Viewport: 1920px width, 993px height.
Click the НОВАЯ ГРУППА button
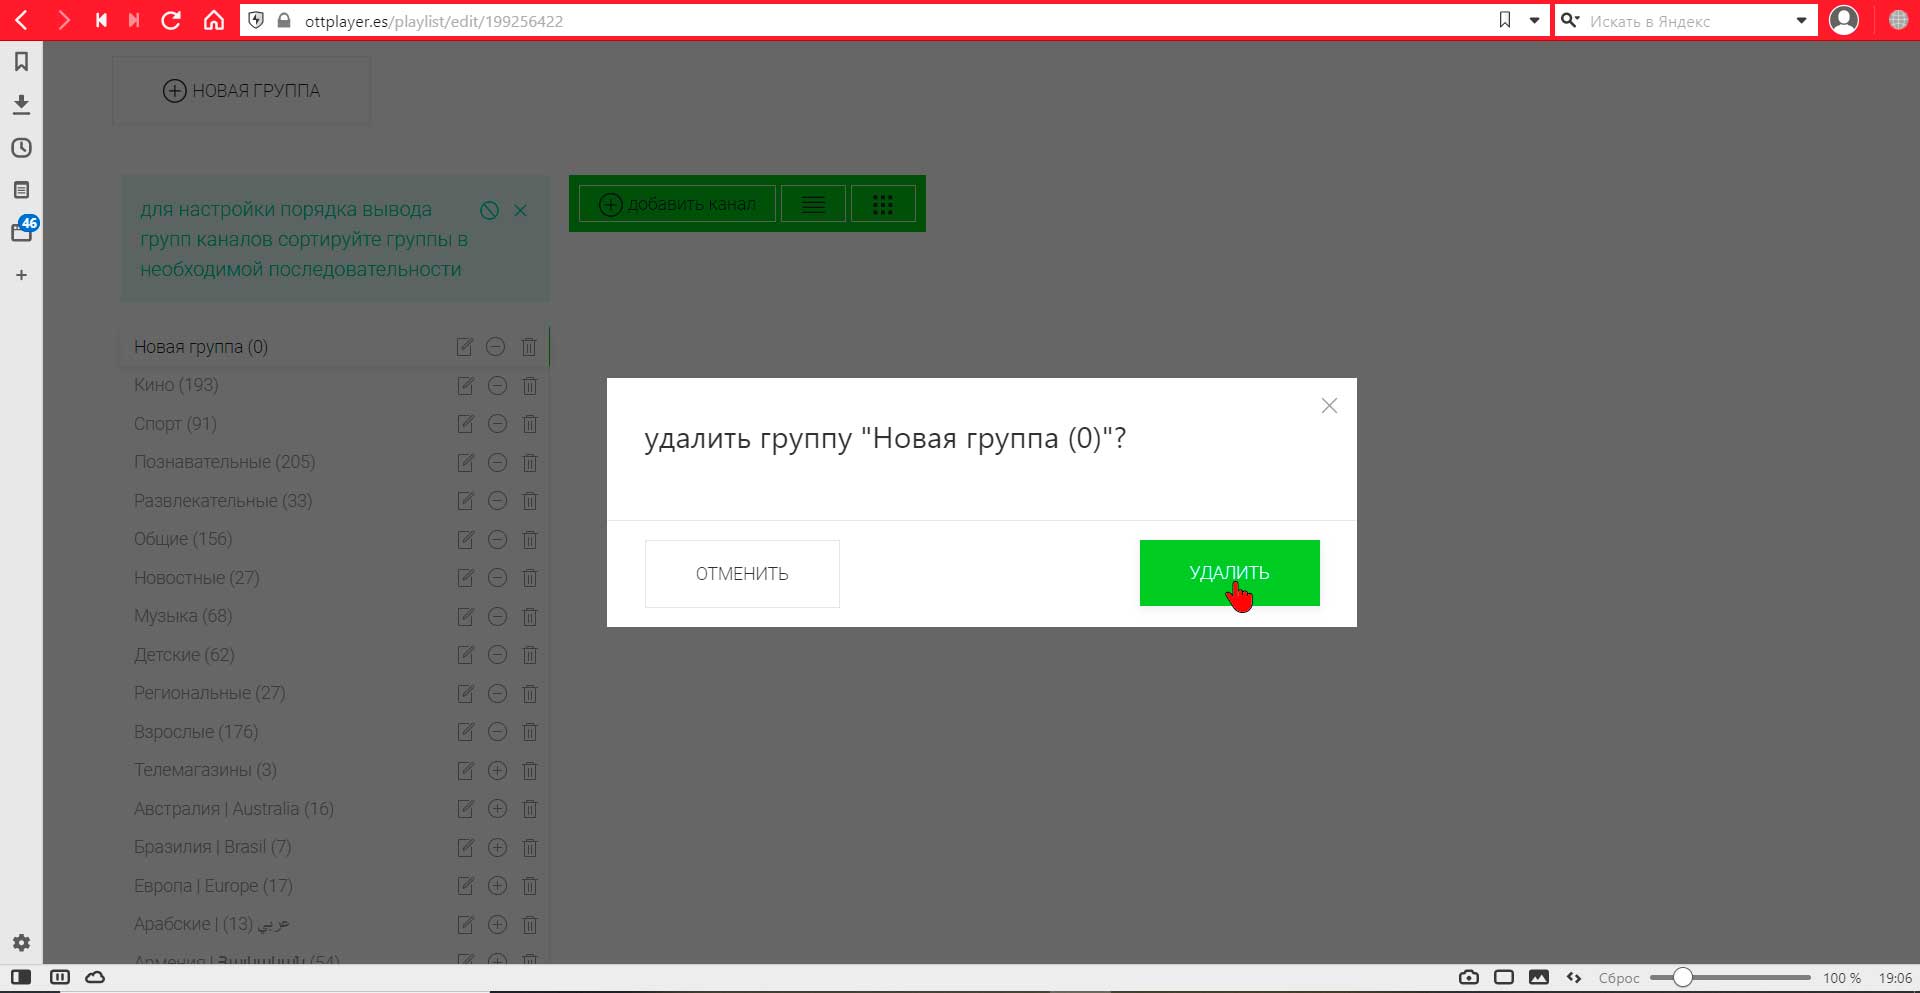pyautogui.click(x=241, y=90)
